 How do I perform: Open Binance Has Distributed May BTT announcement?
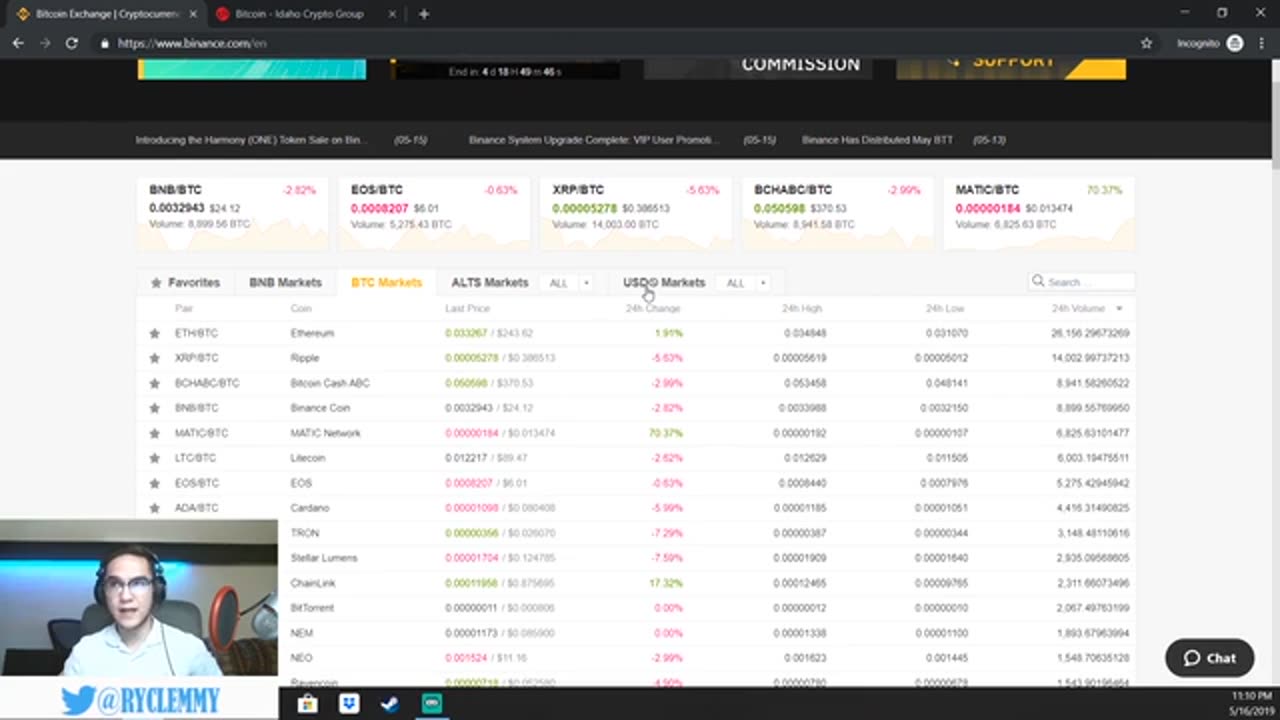[x=877, y=140]
